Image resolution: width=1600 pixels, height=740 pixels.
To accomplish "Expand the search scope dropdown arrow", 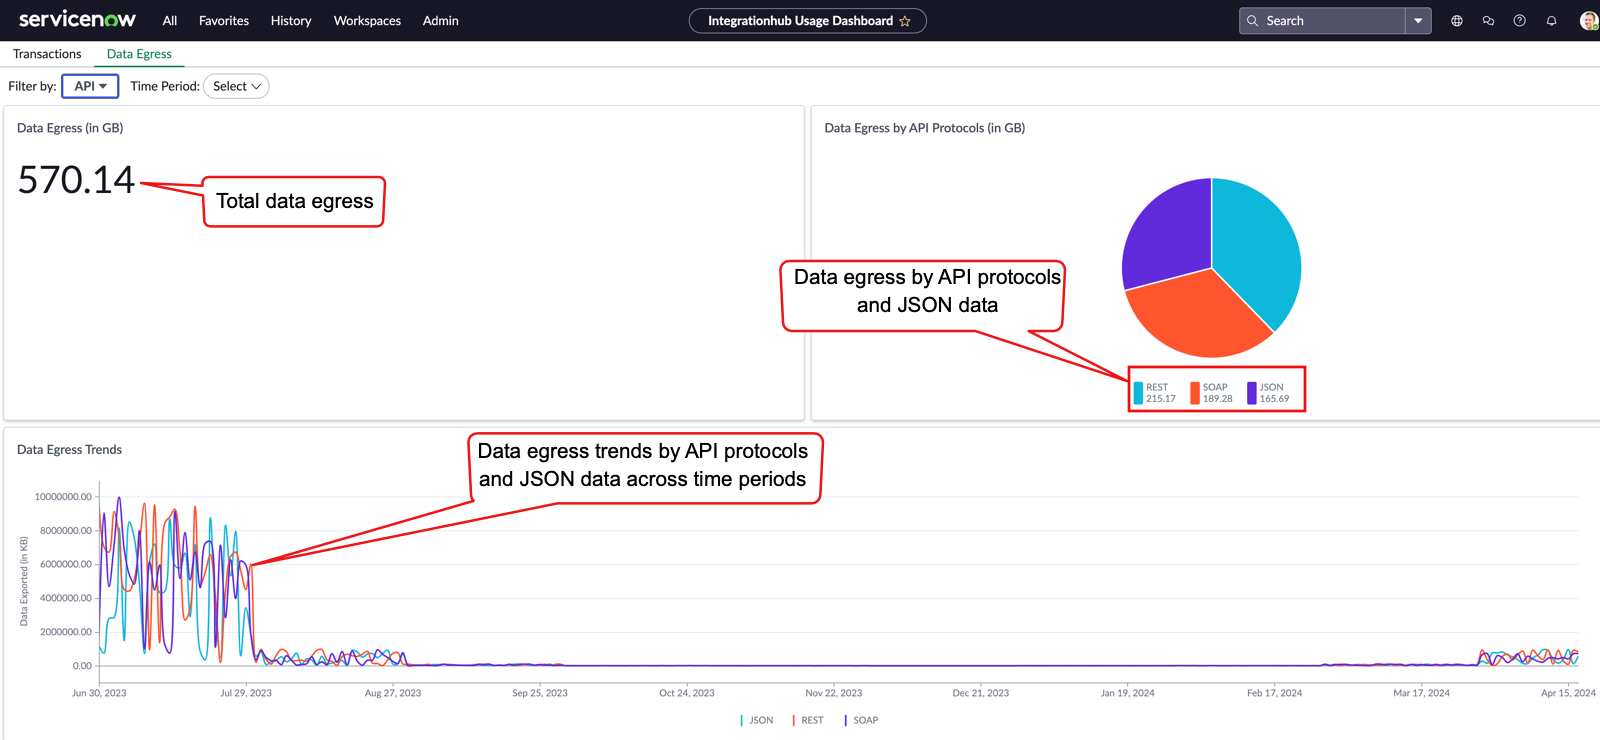I will [1418, 21].
